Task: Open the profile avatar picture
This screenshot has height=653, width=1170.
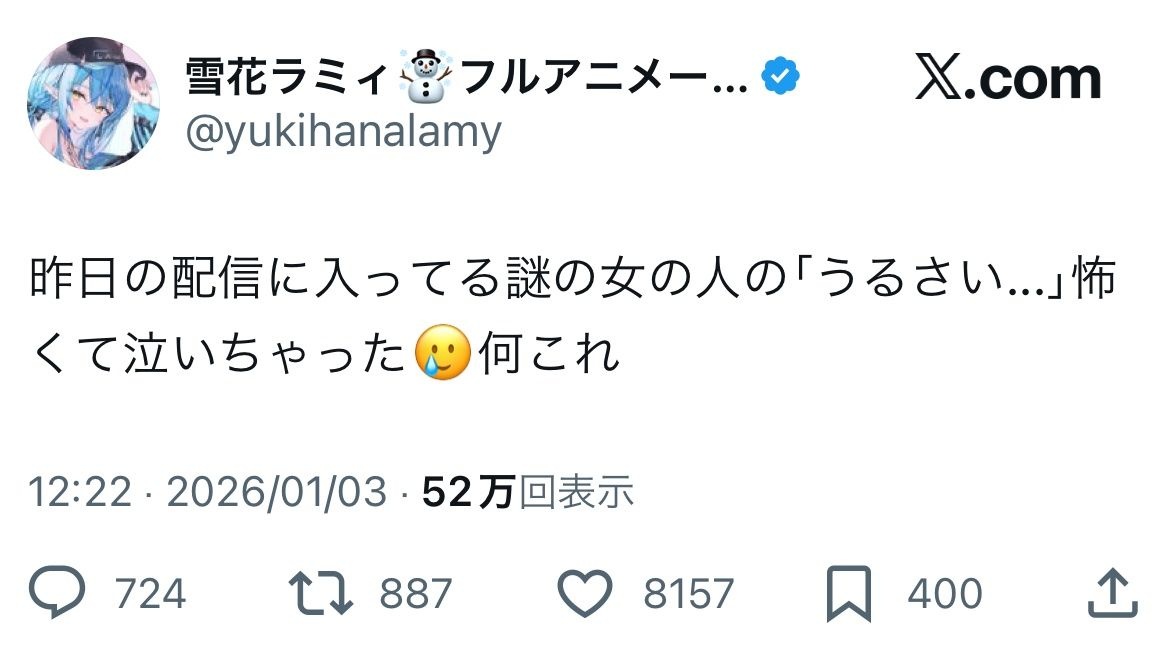Action: pos(96,104)
